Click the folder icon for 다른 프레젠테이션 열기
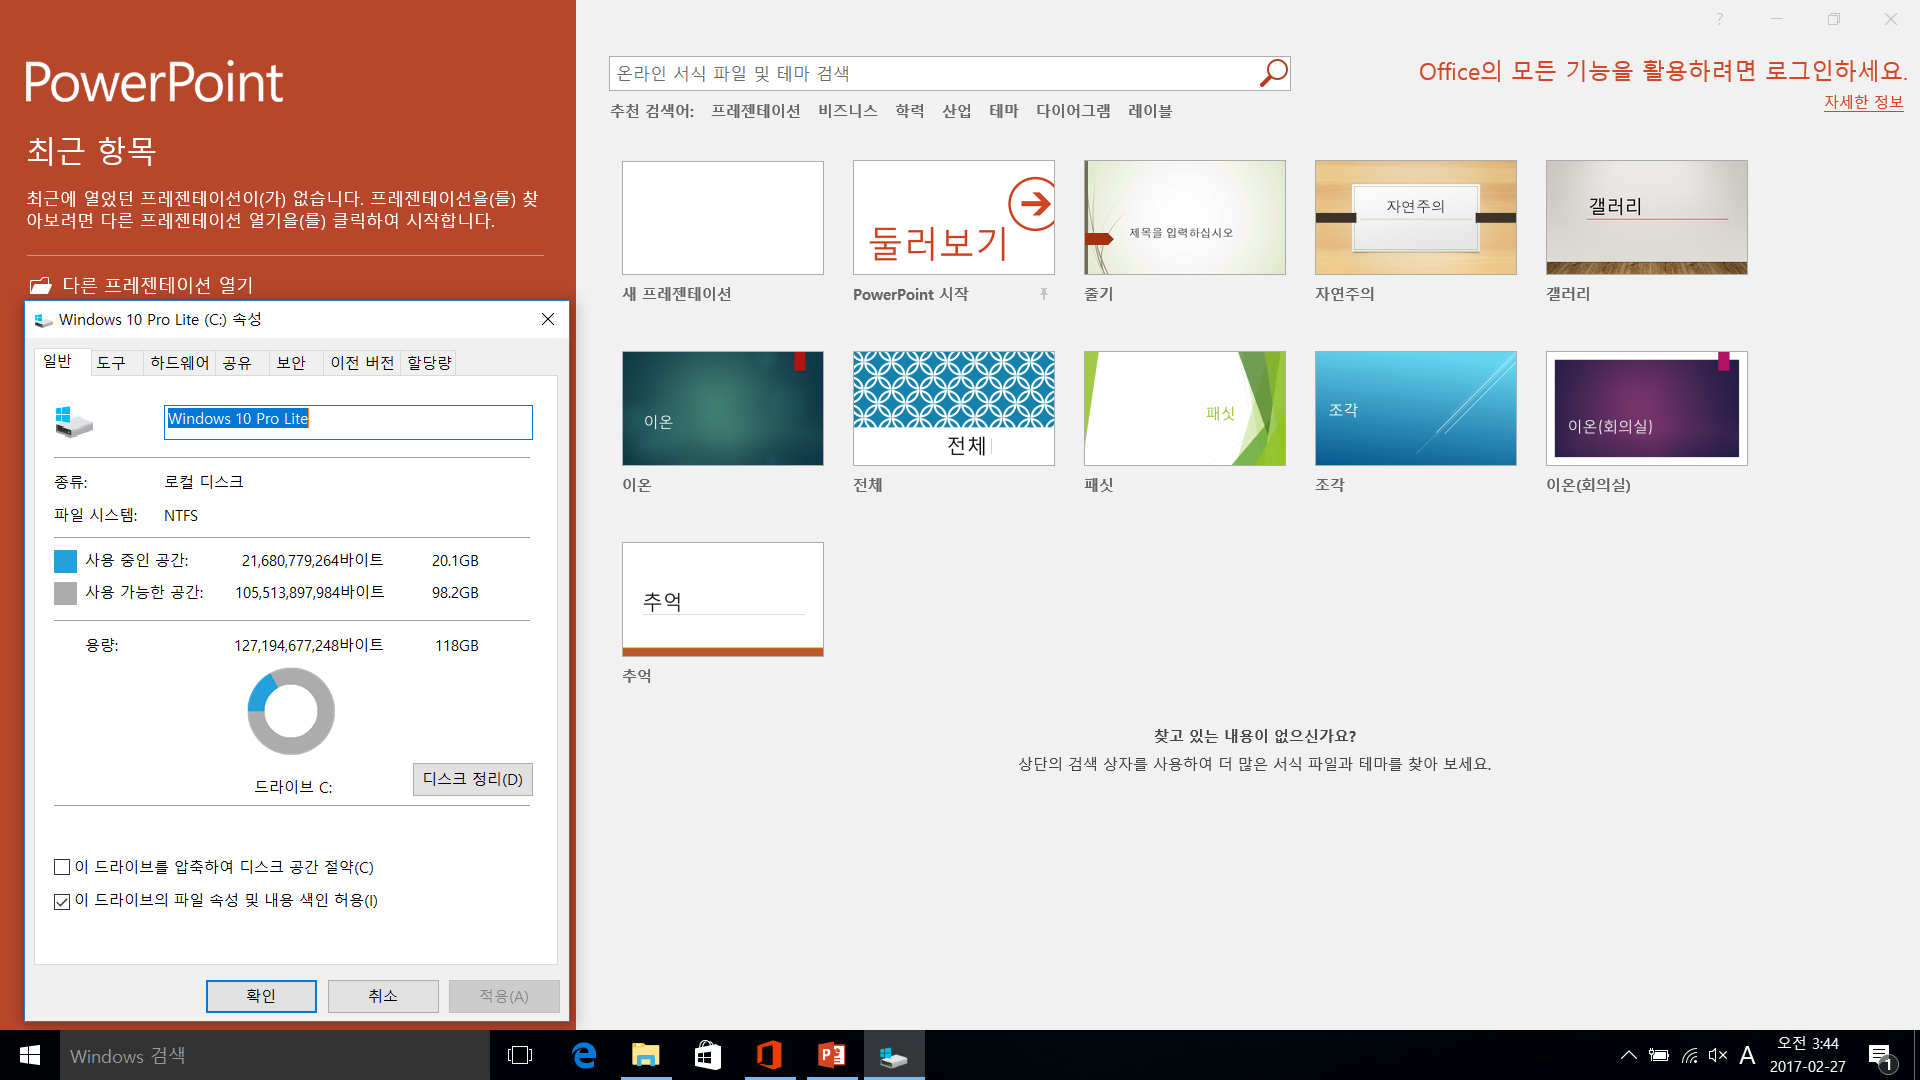Viewport: 1920px width, 1080px height. 40,286
